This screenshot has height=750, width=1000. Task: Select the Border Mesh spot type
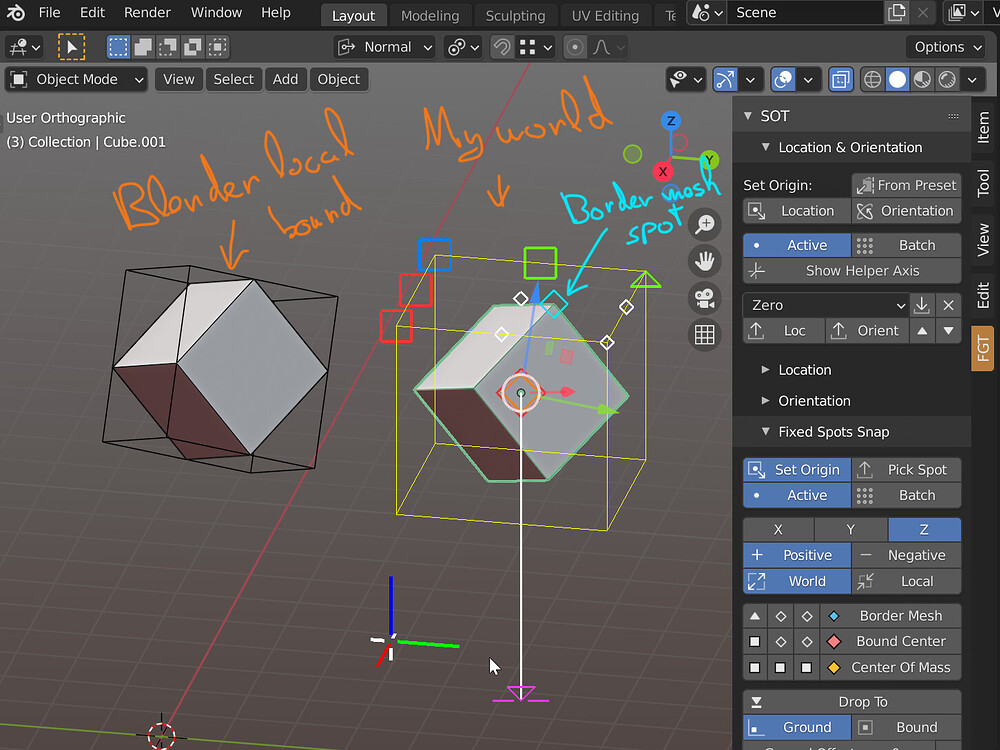890,615
